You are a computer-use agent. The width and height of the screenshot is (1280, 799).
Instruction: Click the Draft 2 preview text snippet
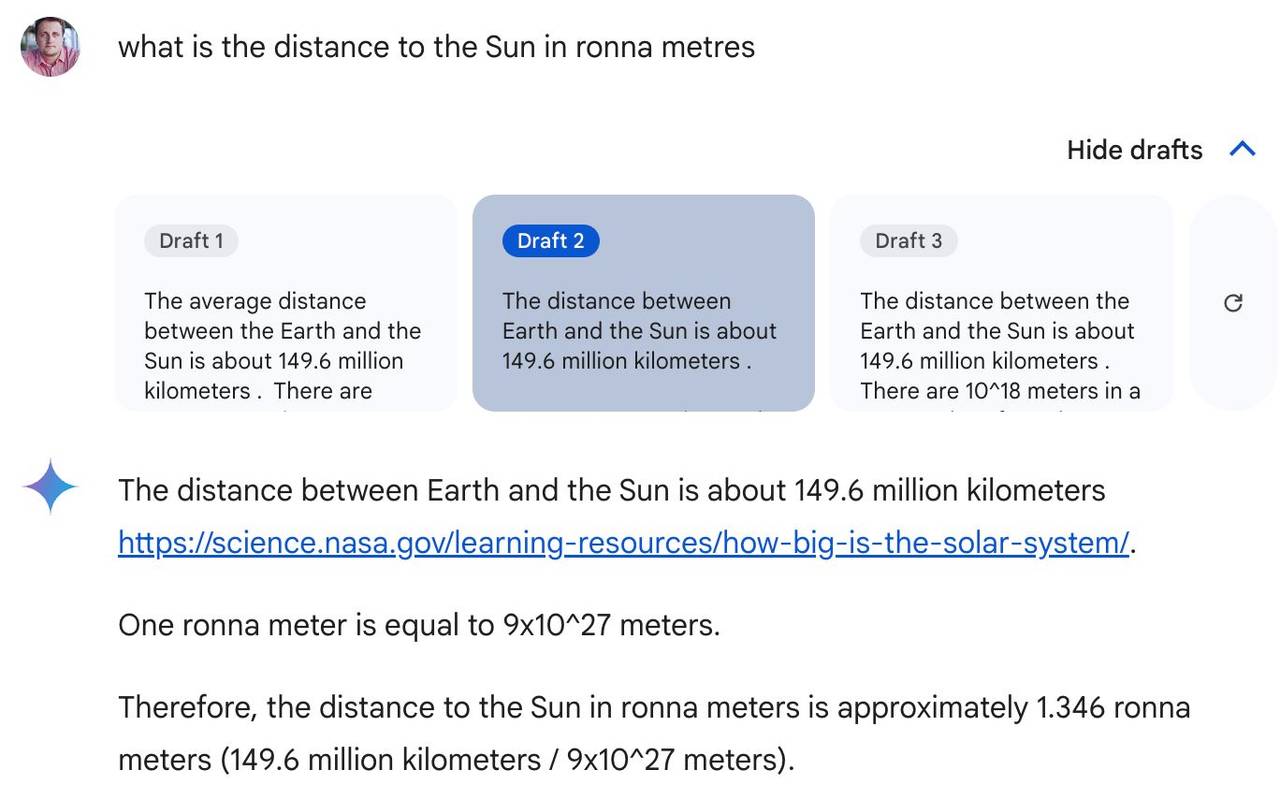coord(640,331)
